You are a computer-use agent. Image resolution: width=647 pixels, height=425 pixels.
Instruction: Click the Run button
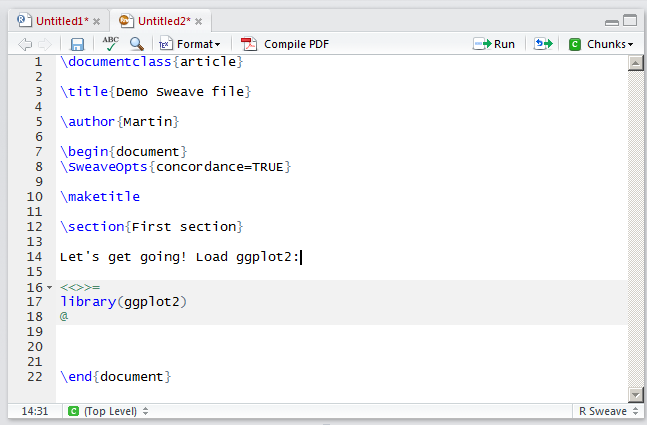coord(495,44)
